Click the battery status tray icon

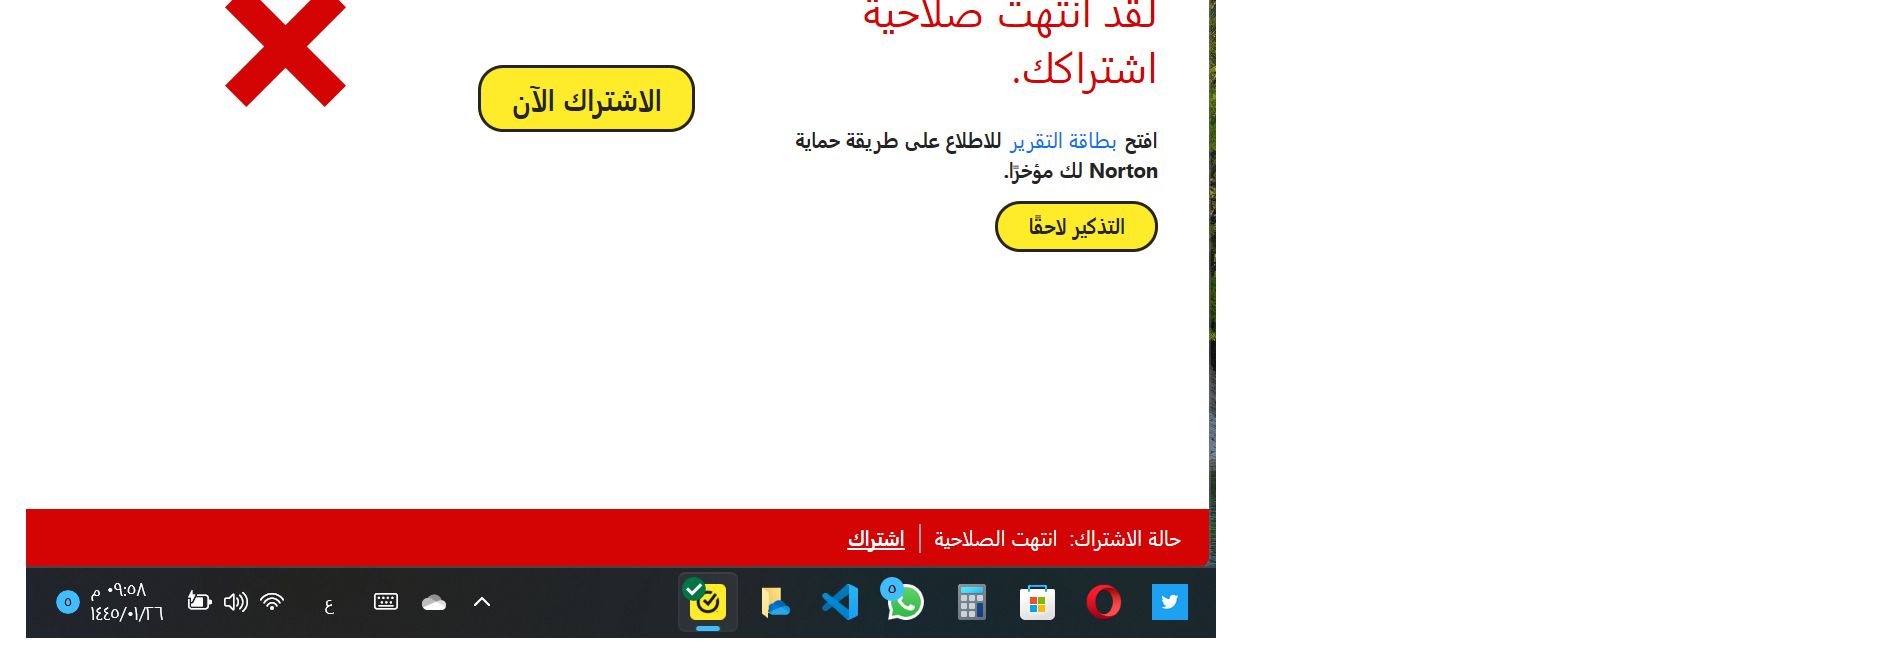(199, 601)
